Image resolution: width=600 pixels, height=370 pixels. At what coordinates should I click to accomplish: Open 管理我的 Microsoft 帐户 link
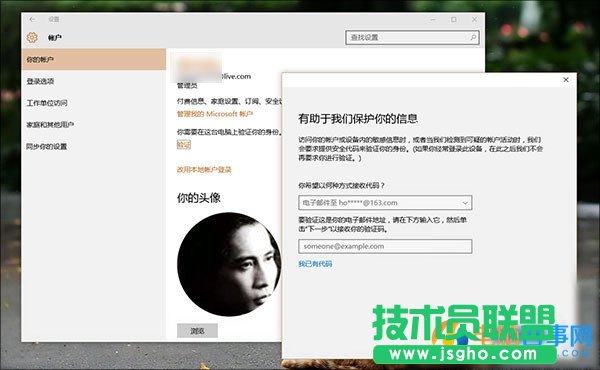tap(215, 114)
